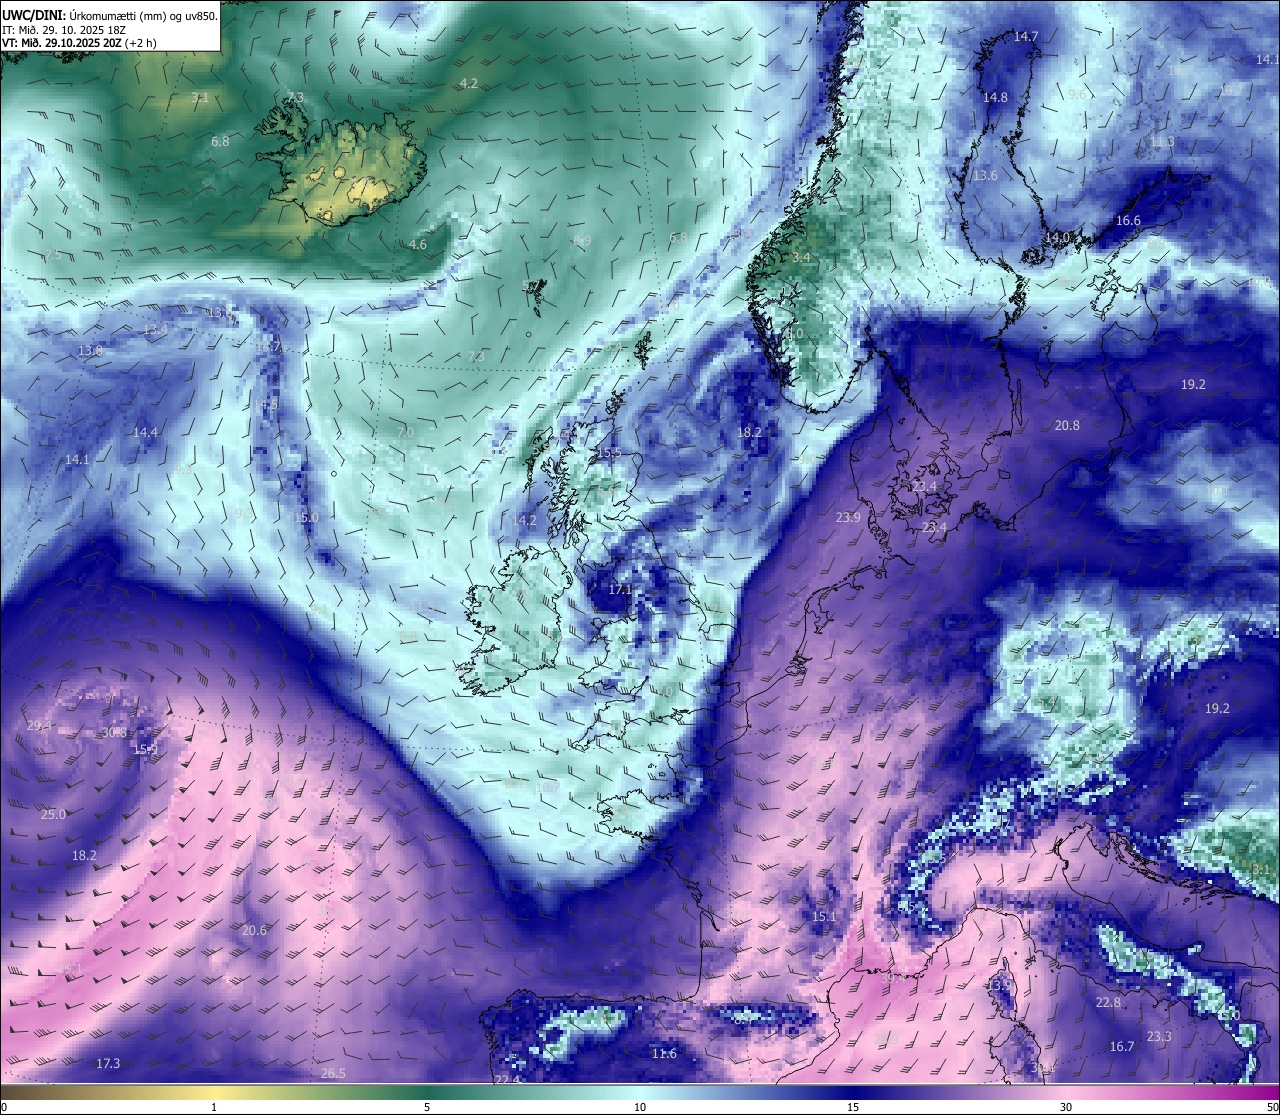The width and height of the screenshot is (1280, 1115).
Task: Click the 14.4 value label on the map
Action: (145, 433)
